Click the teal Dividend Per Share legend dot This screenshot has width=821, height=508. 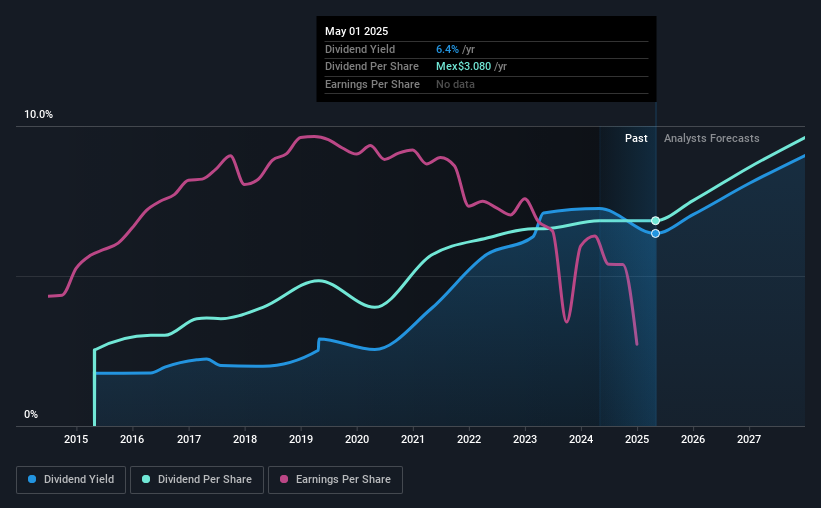click(146, 479)
